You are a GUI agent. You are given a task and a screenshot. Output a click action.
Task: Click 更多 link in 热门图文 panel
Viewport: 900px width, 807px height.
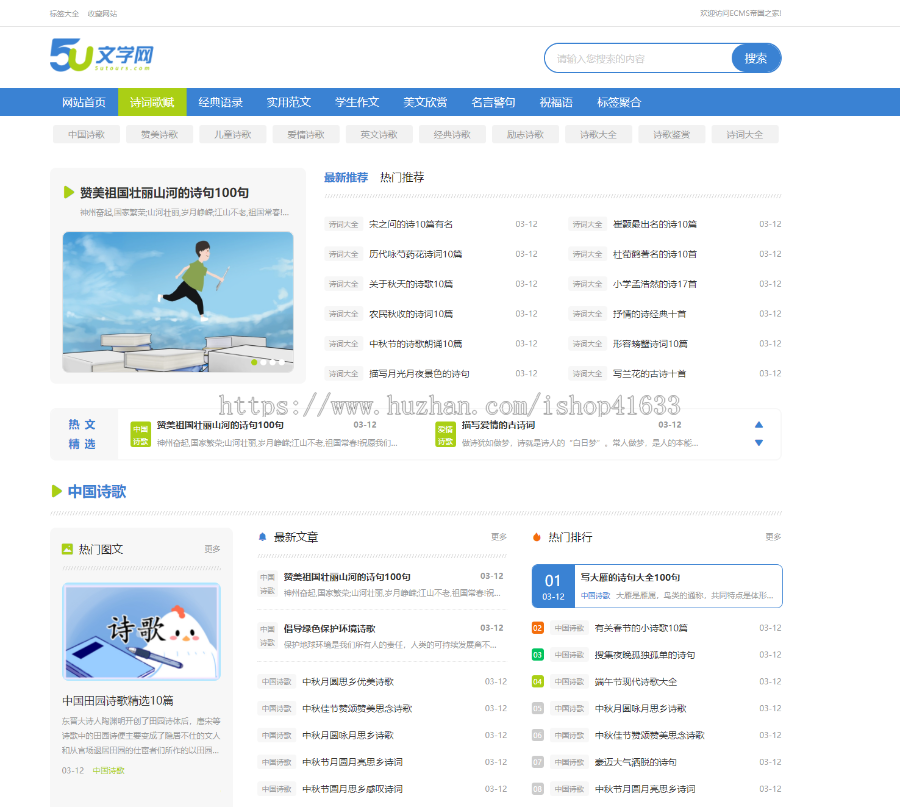pyautogui.click(x=212, y=549)
